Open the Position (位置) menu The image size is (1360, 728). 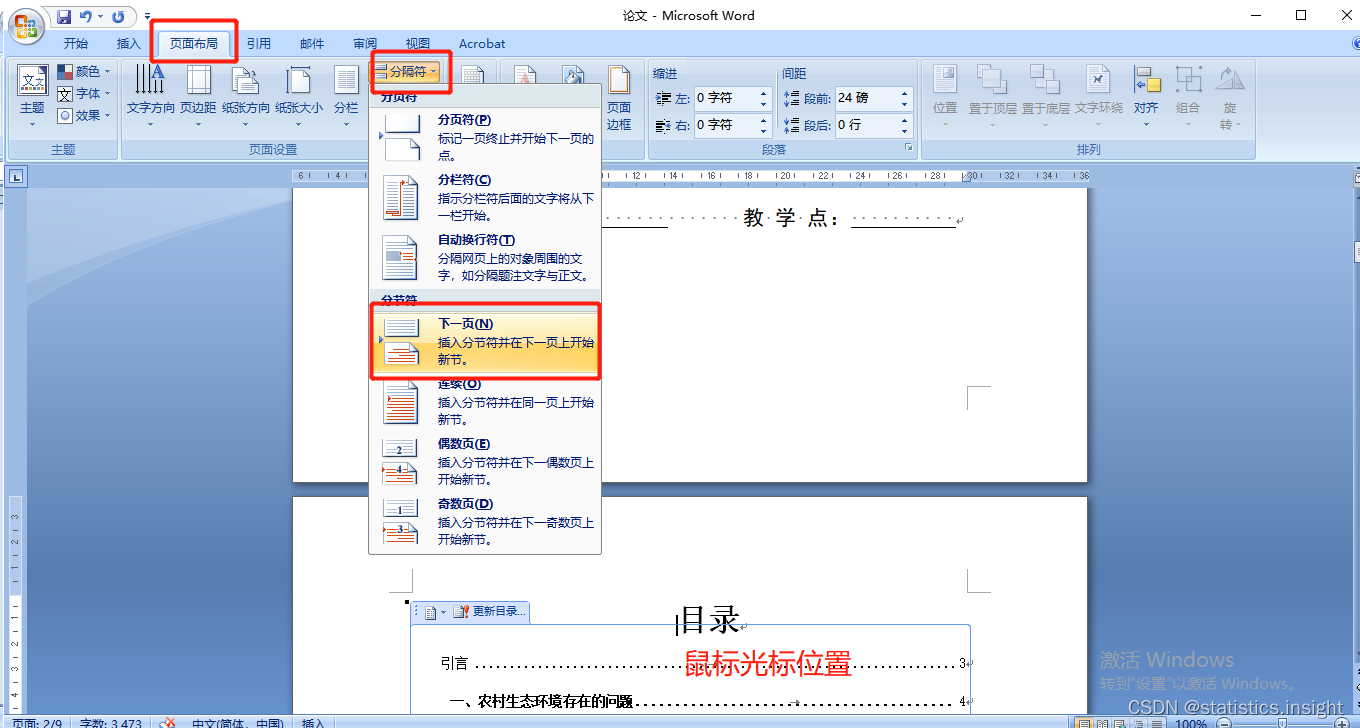tap(945, 97)
